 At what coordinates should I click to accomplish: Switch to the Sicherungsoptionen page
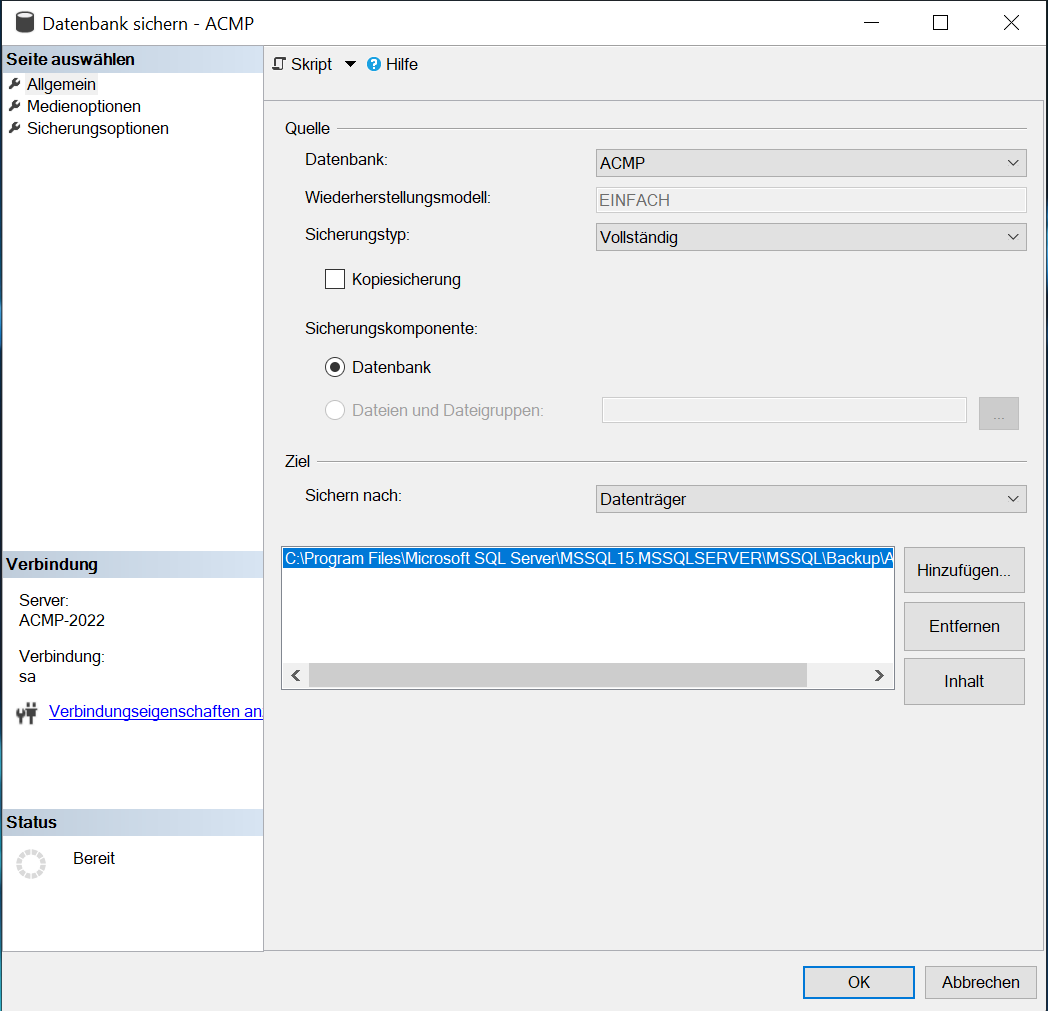click(98, 128)
